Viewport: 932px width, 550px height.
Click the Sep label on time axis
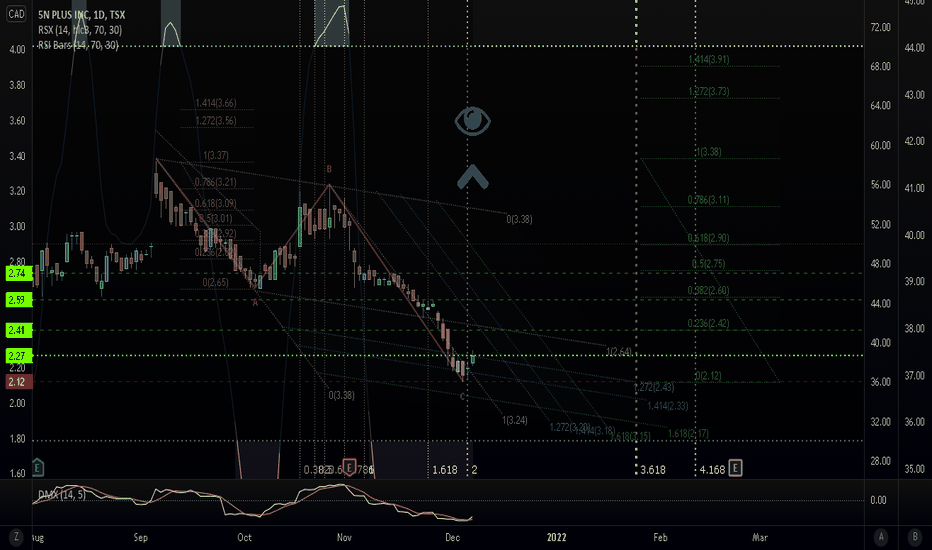click(140, 538)
